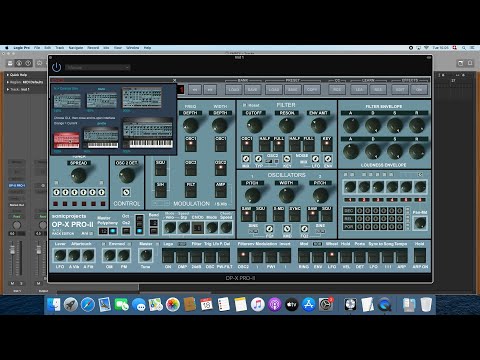This screenshot has height=360, width=480.
Task: Click the A Vib aftertouch knob
Action: coord(74,256)
